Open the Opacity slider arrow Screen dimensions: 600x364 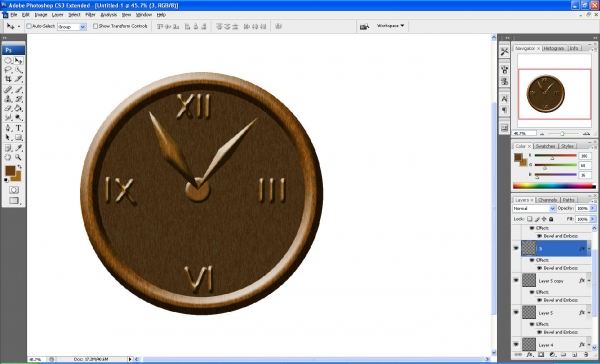593,208
